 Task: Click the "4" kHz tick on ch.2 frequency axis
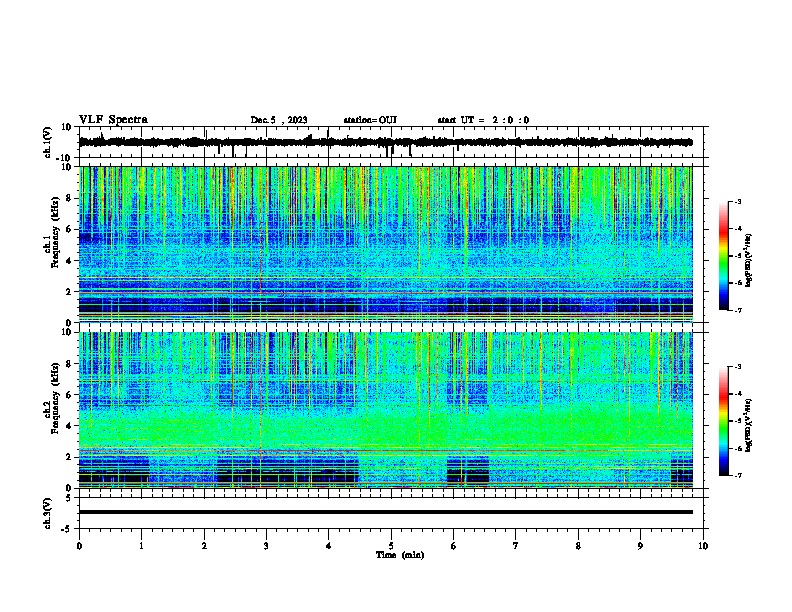click(70, 426)
